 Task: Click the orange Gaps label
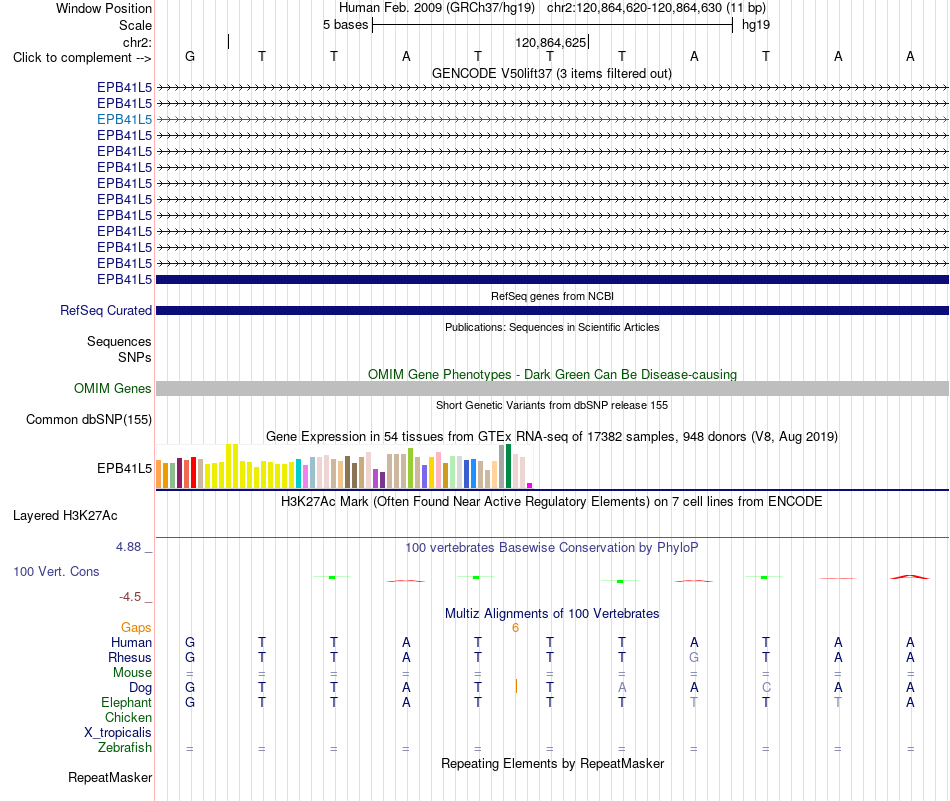click(x=136, y=628)
